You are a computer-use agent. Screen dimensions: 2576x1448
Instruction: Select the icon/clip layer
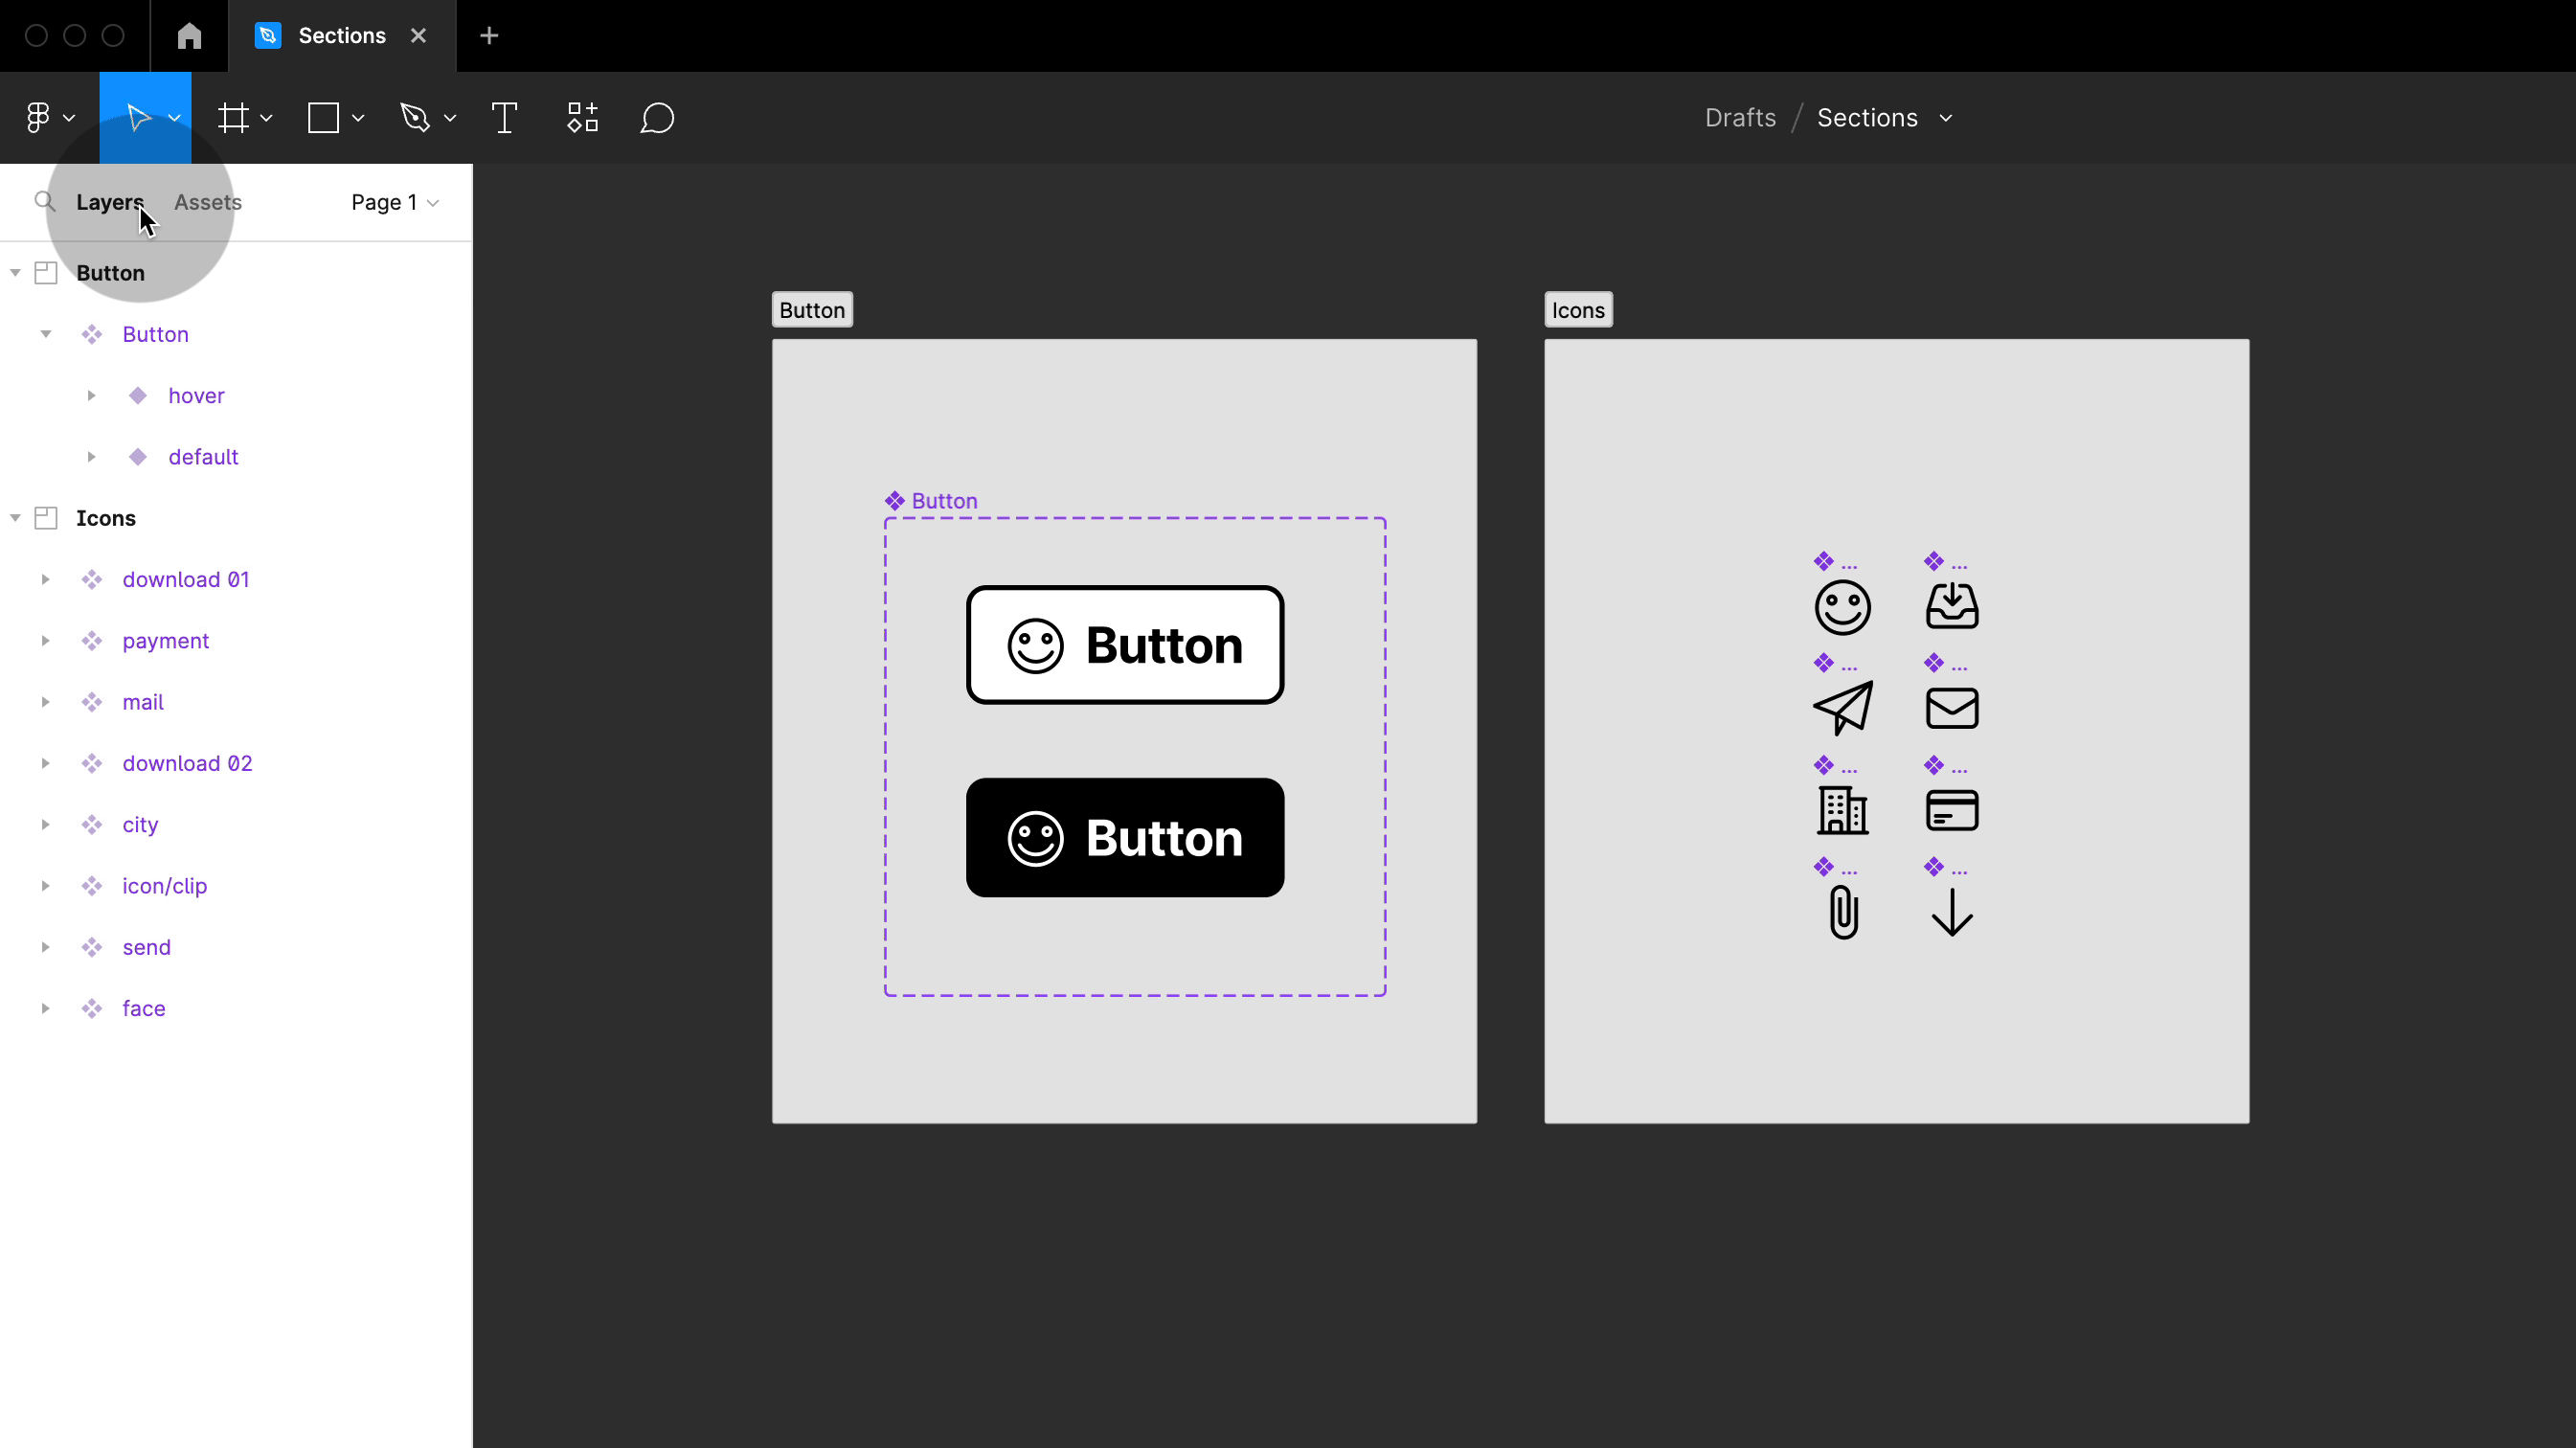[x=165, y=885]
